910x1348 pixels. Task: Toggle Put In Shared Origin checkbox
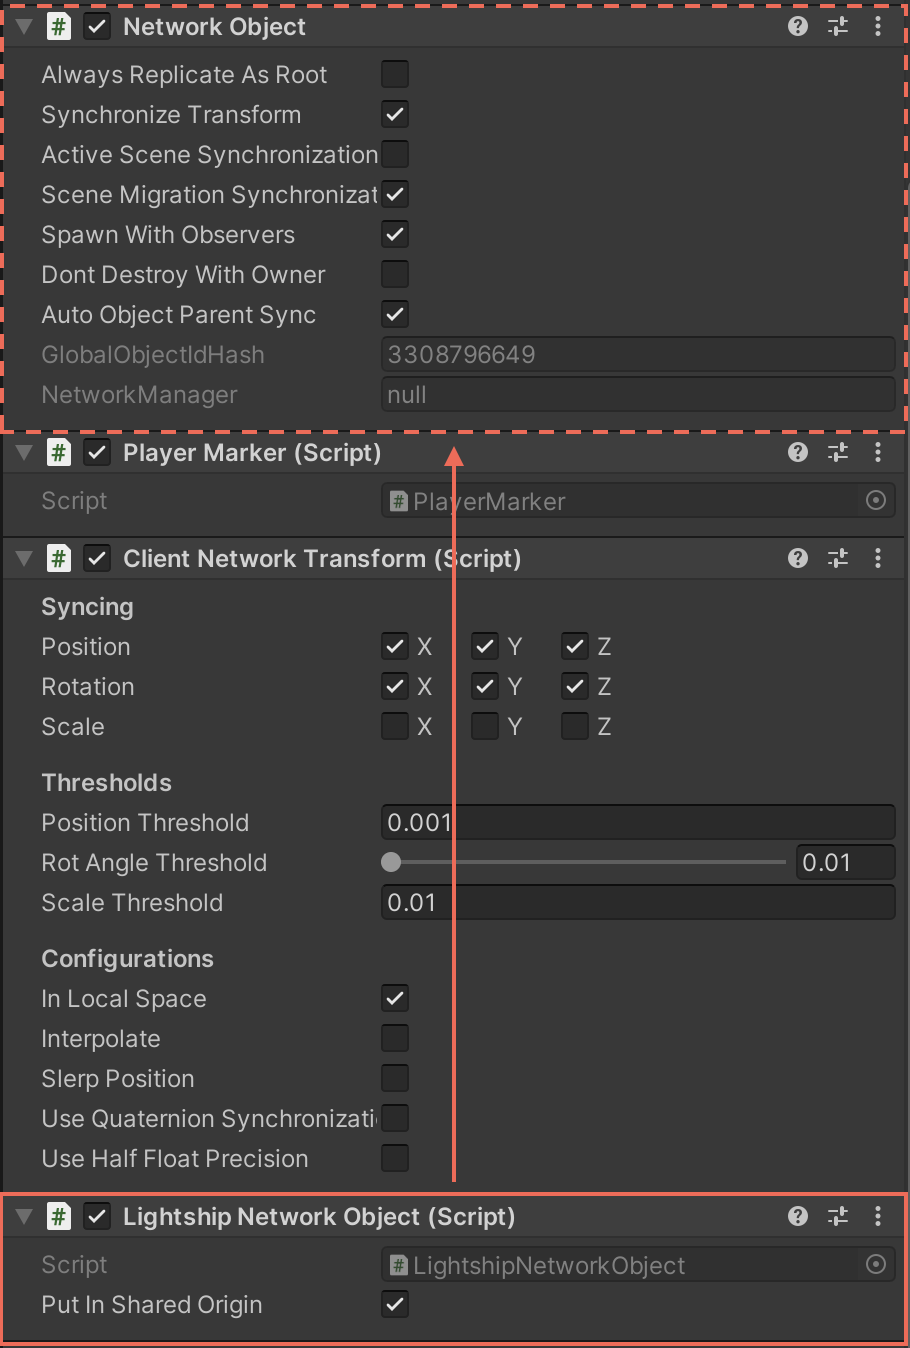(x=395, y=1305)
